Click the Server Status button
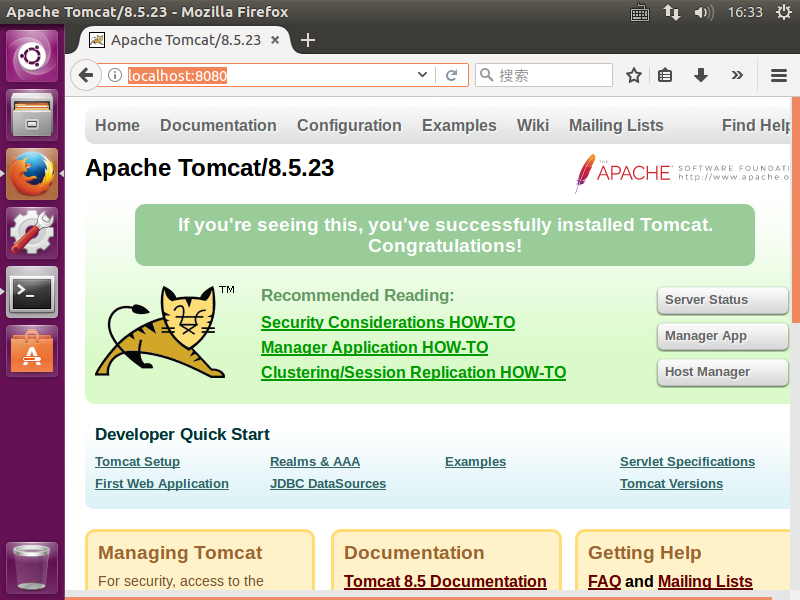 click(x=722, y=300)
